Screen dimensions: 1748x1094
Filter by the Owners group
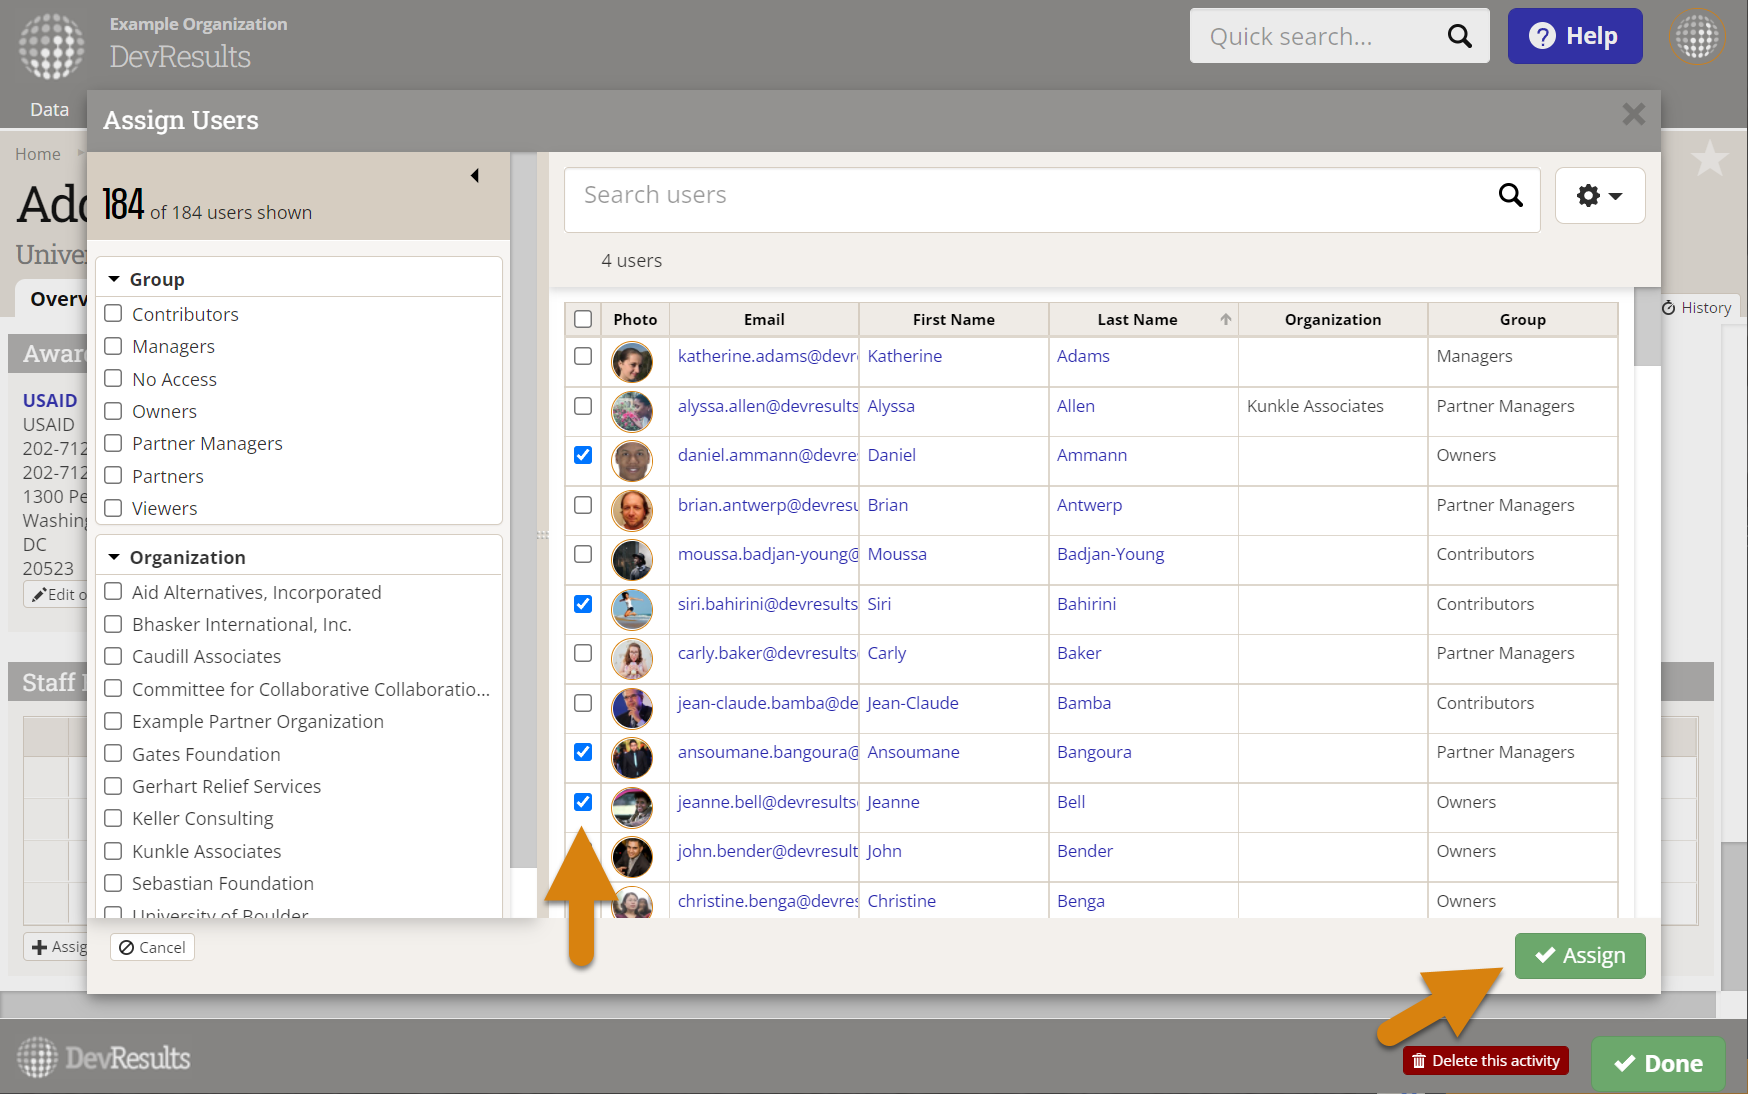tap(113, 411)
